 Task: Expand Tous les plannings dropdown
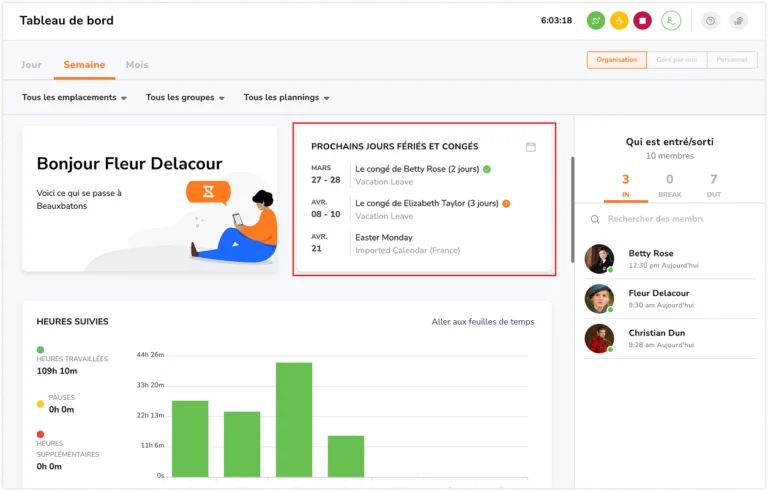click(x=287, y=98)
